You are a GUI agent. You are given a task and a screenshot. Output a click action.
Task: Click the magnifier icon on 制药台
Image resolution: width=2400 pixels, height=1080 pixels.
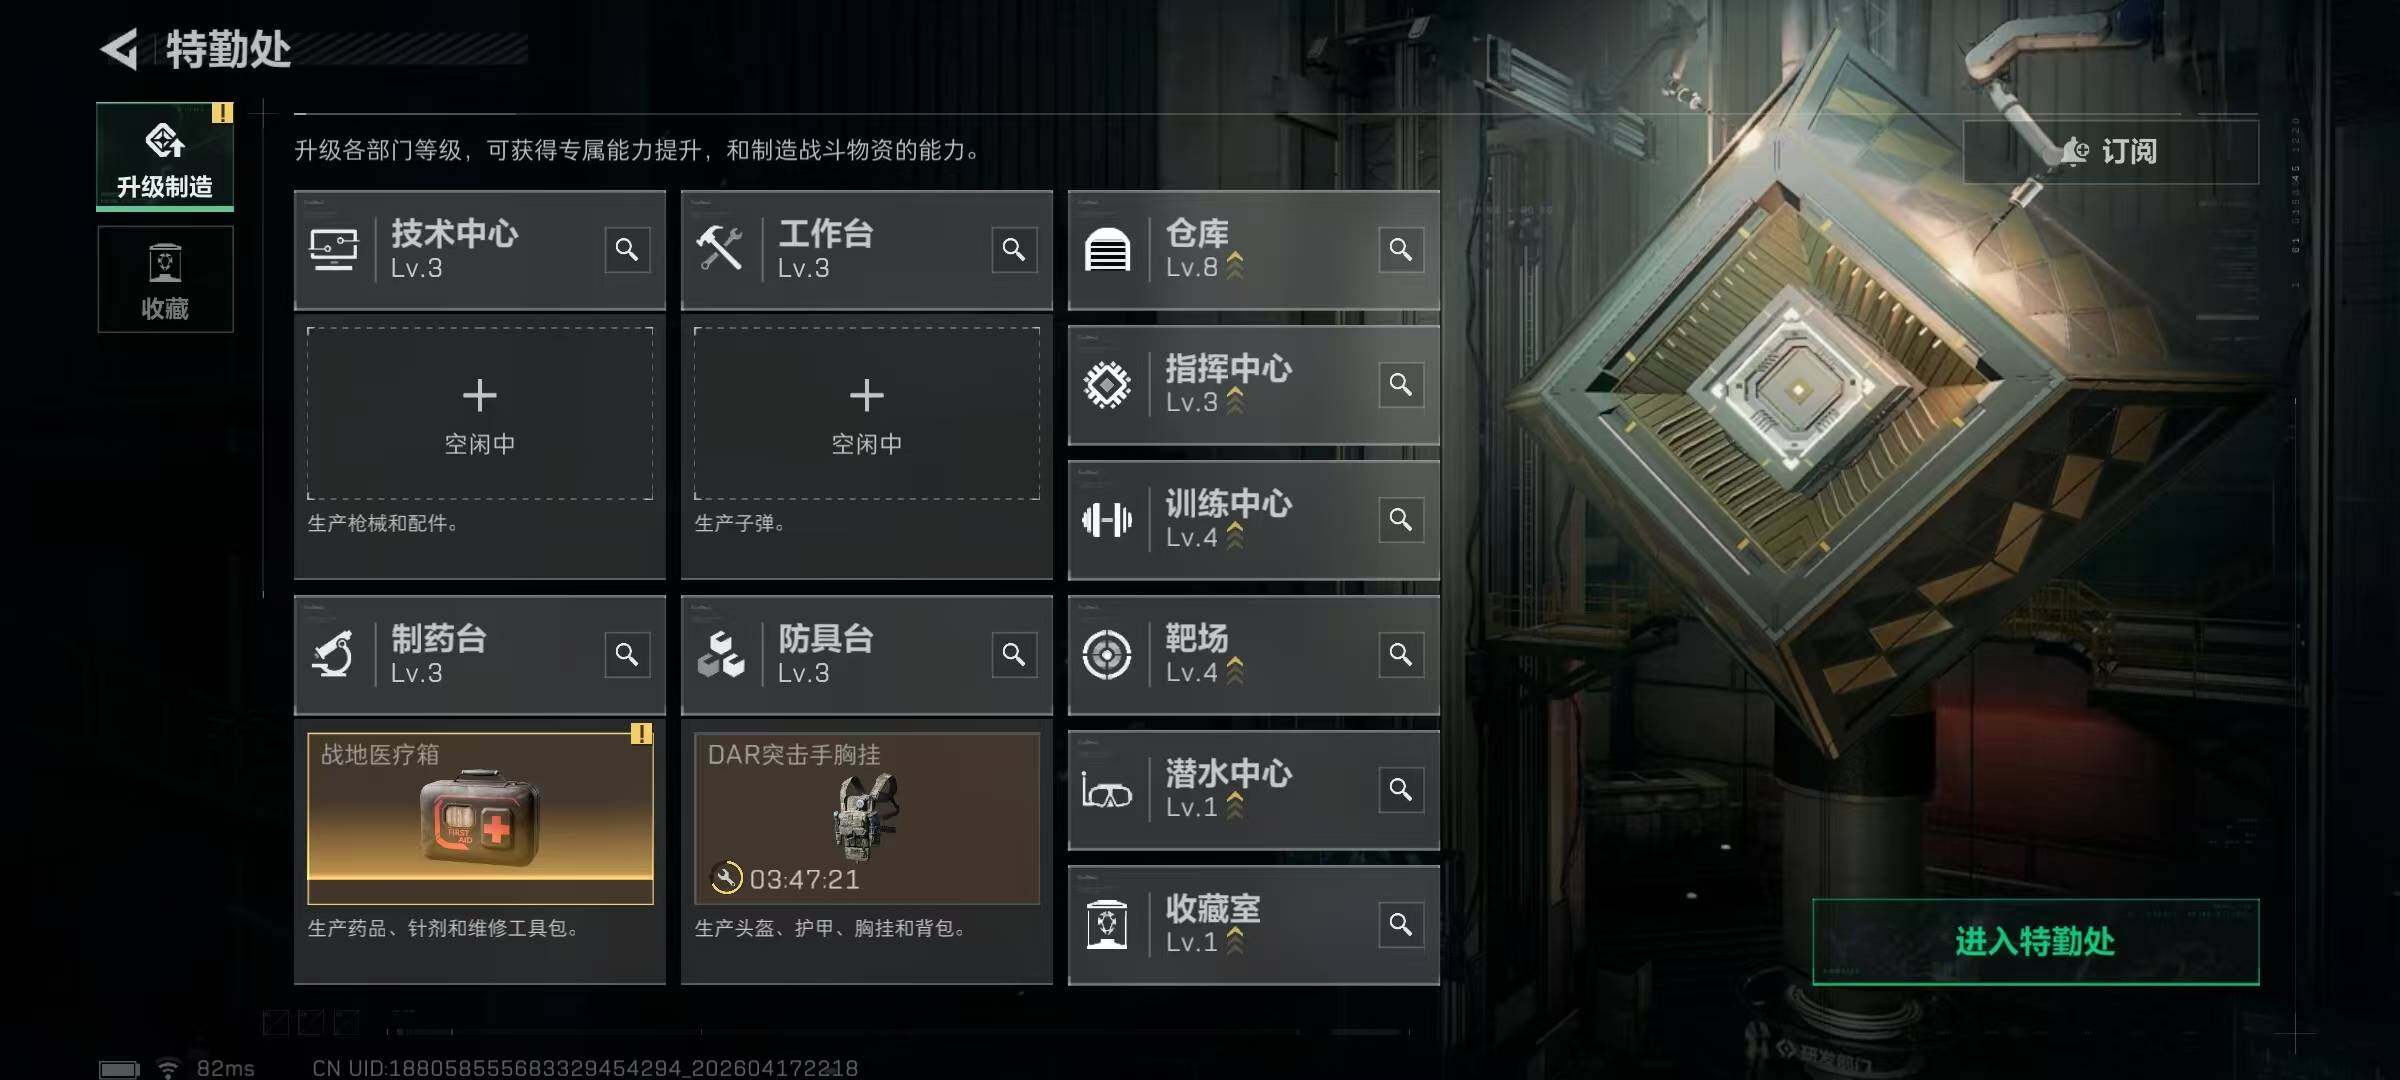(x=627, y=654)
